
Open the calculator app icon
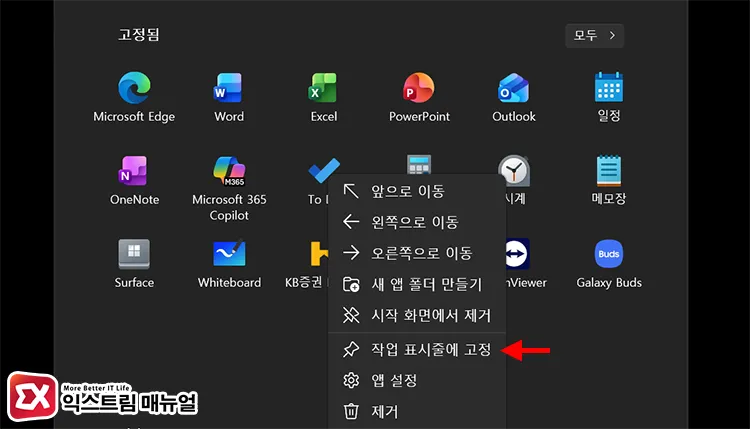419,164
